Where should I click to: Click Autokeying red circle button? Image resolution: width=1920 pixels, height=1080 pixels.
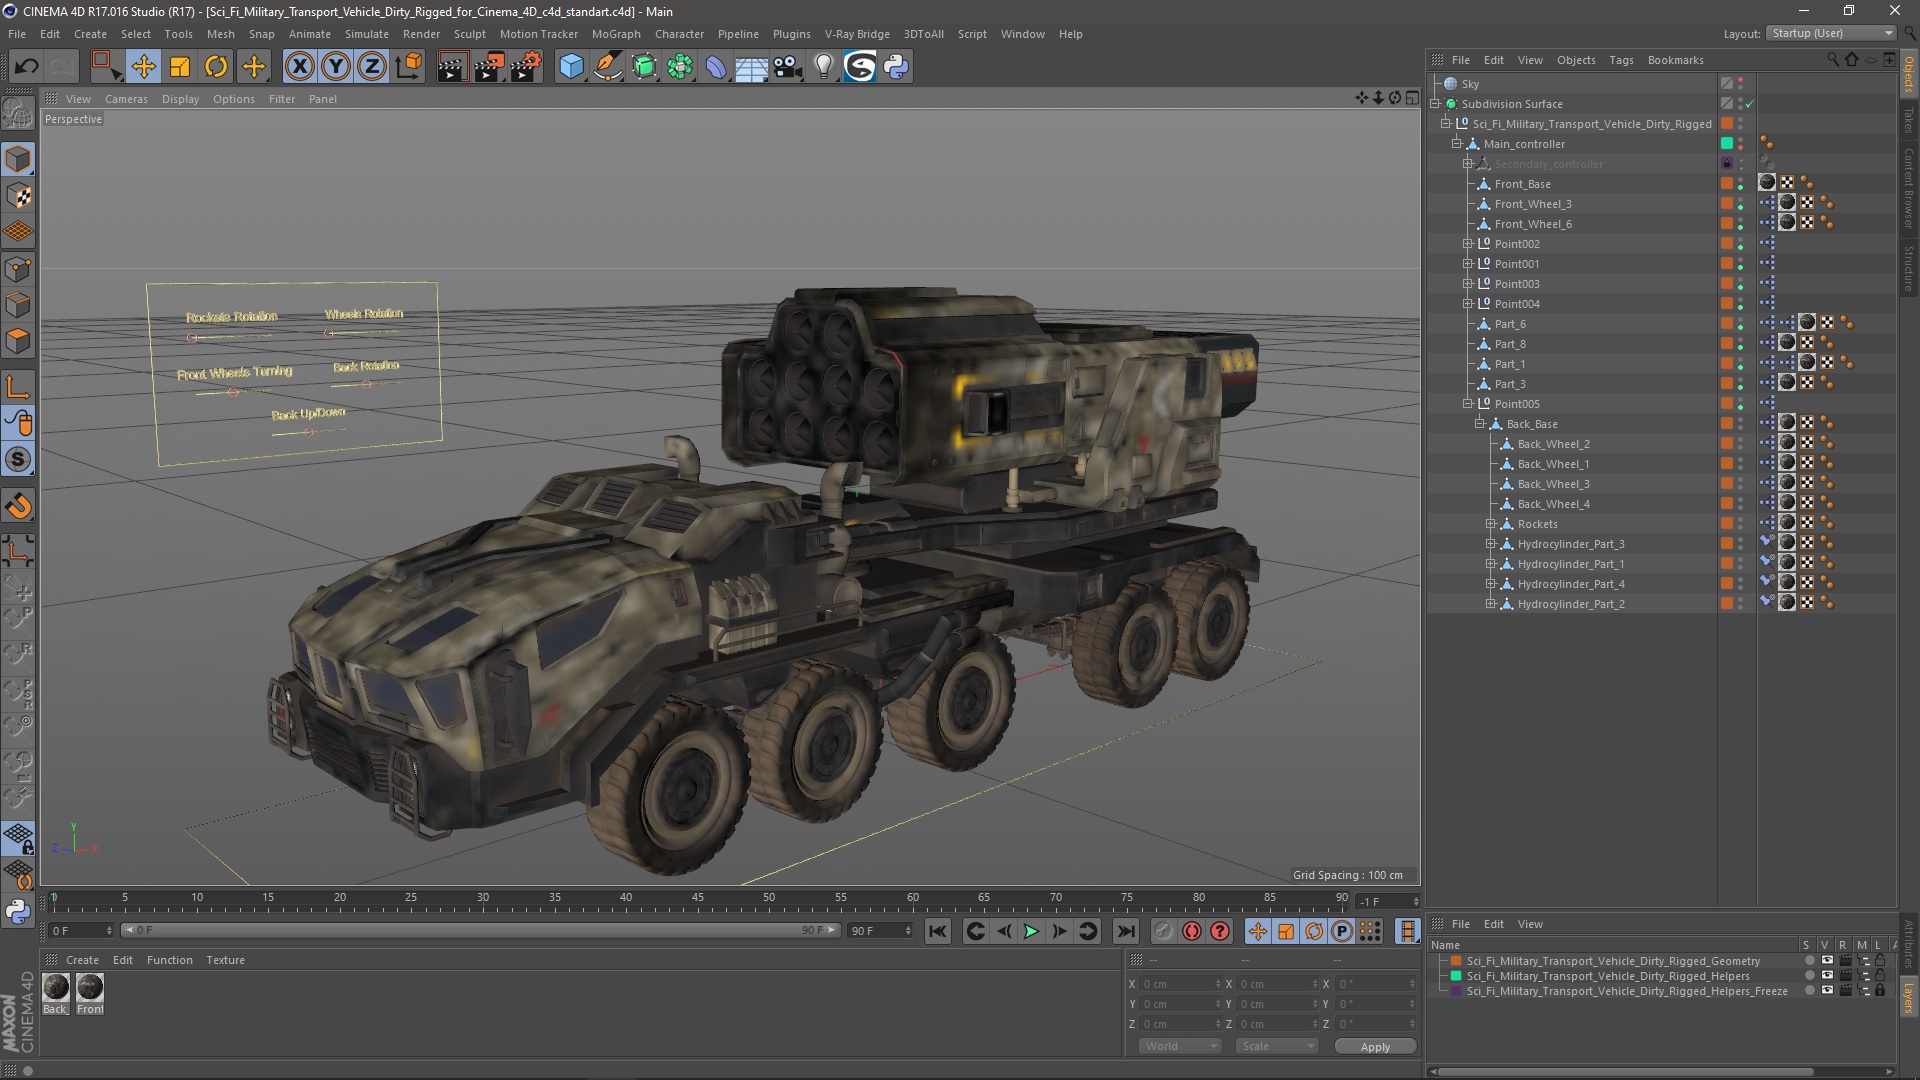click(1192, 931)
